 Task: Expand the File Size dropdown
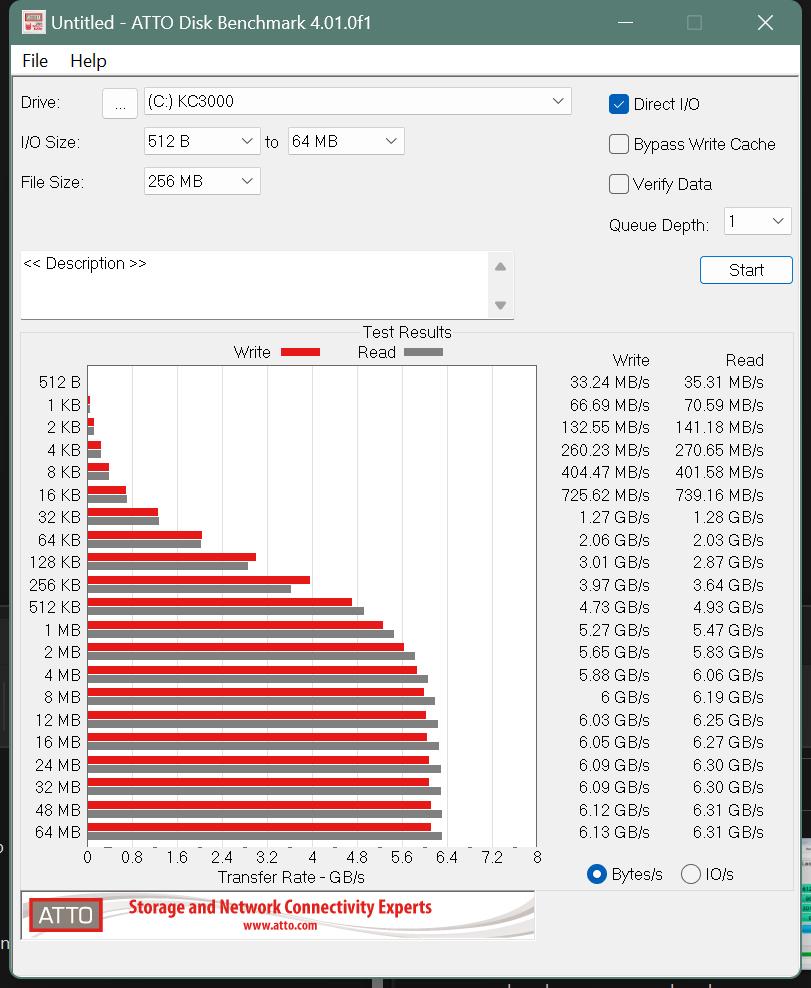[202, 181]
